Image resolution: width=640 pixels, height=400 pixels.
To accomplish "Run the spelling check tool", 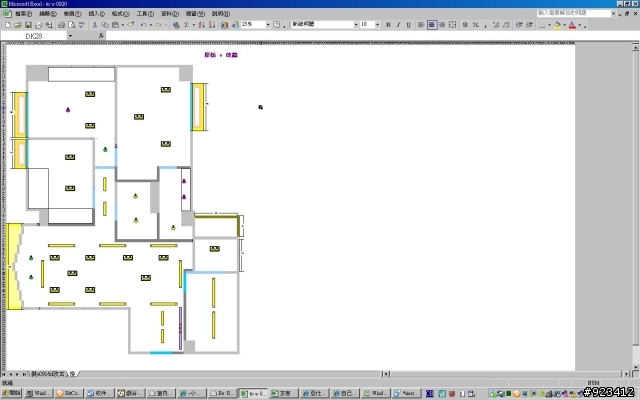I will pos(82,25).
